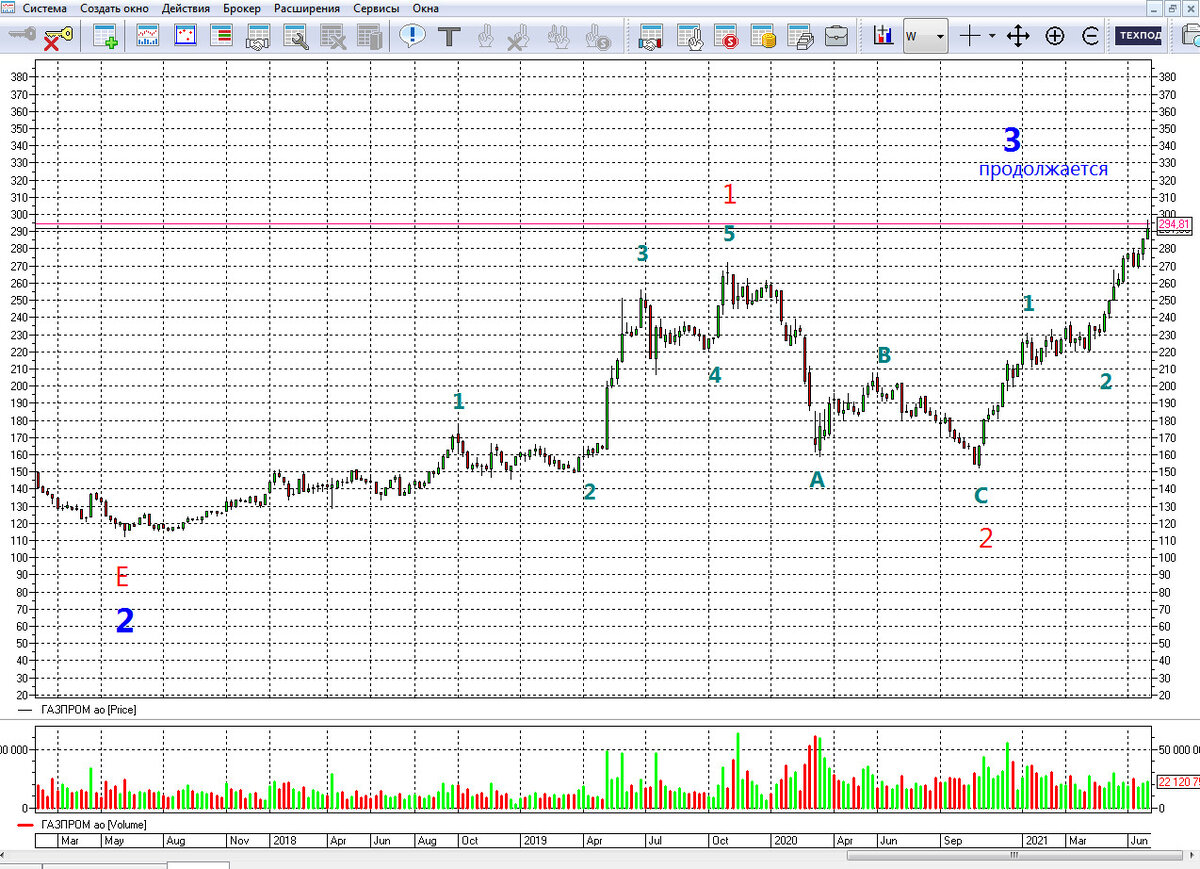Click the bold T text icon
1200x869 pixels.
pyautogui.click(x=449, y=38)
